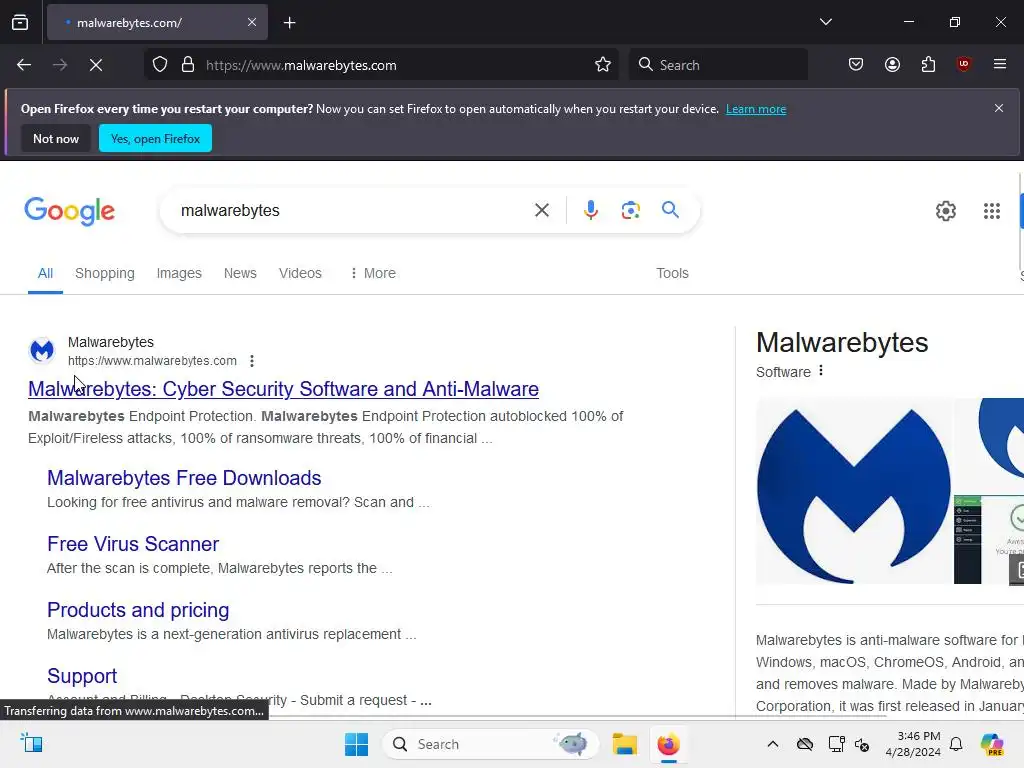The image size is (1024, 768).
Task: Open Products and pricing link
Action: point(138,610)
